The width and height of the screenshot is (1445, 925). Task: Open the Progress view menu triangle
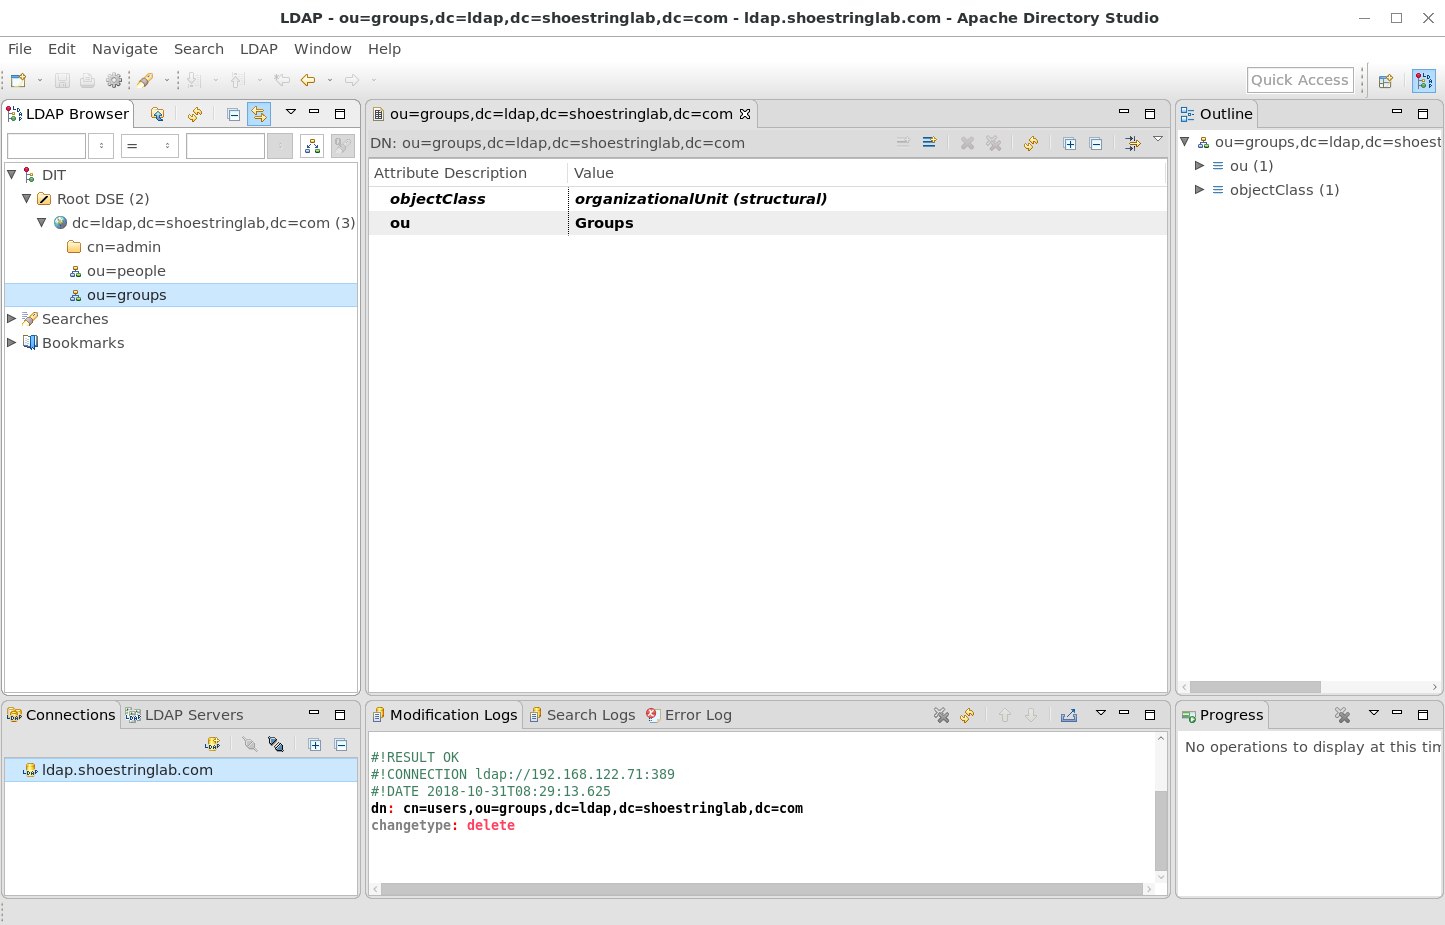coord(1374,713)
